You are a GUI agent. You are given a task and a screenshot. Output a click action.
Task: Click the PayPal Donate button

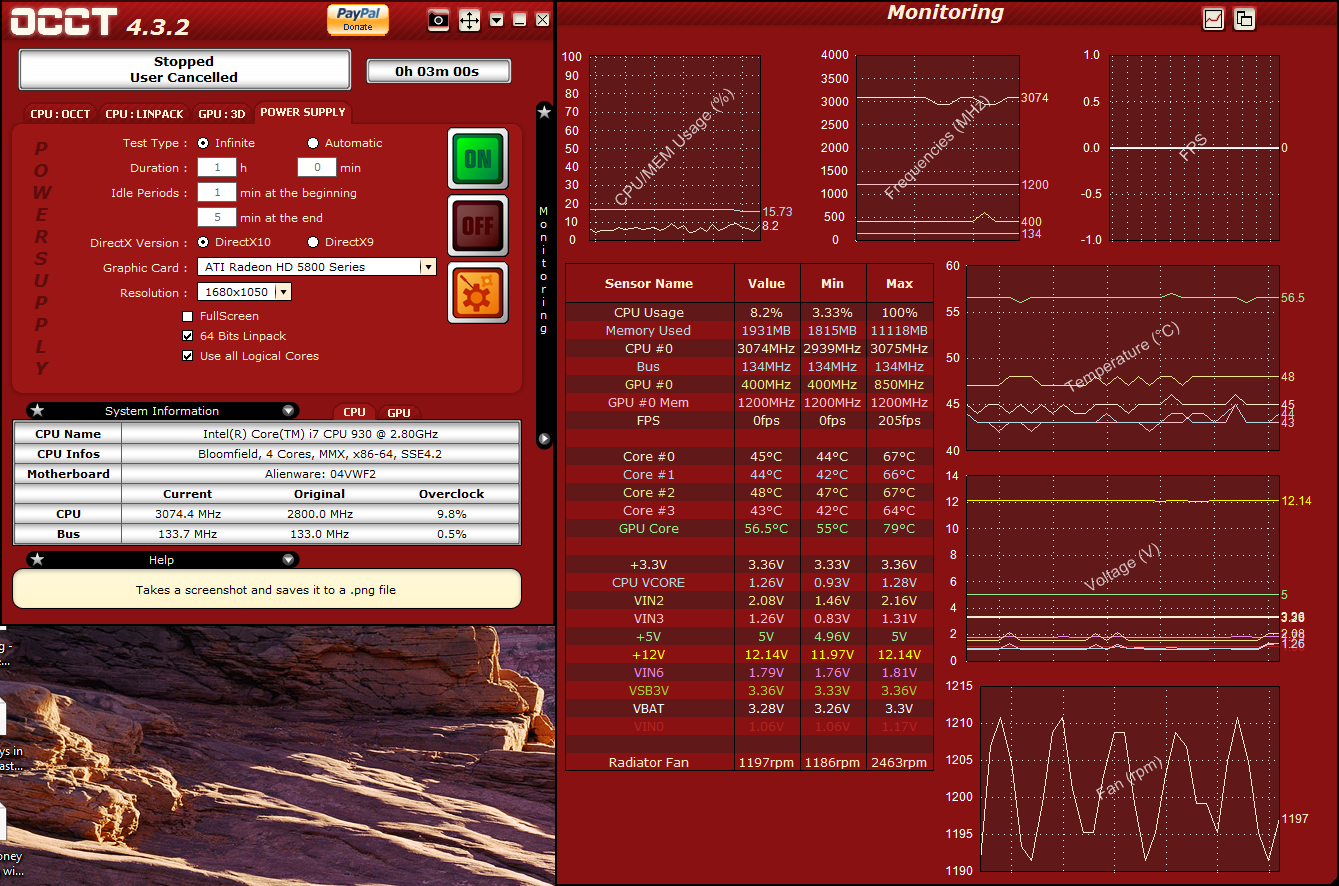pyautogui.click(x=357, y=19)
